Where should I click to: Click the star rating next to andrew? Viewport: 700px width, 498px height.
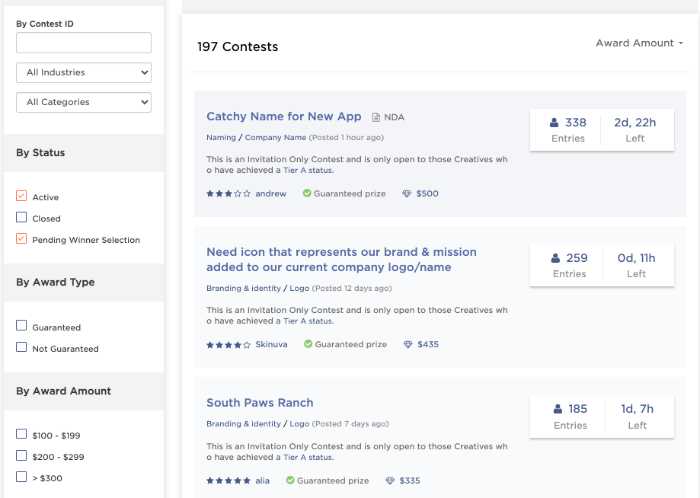228,194
